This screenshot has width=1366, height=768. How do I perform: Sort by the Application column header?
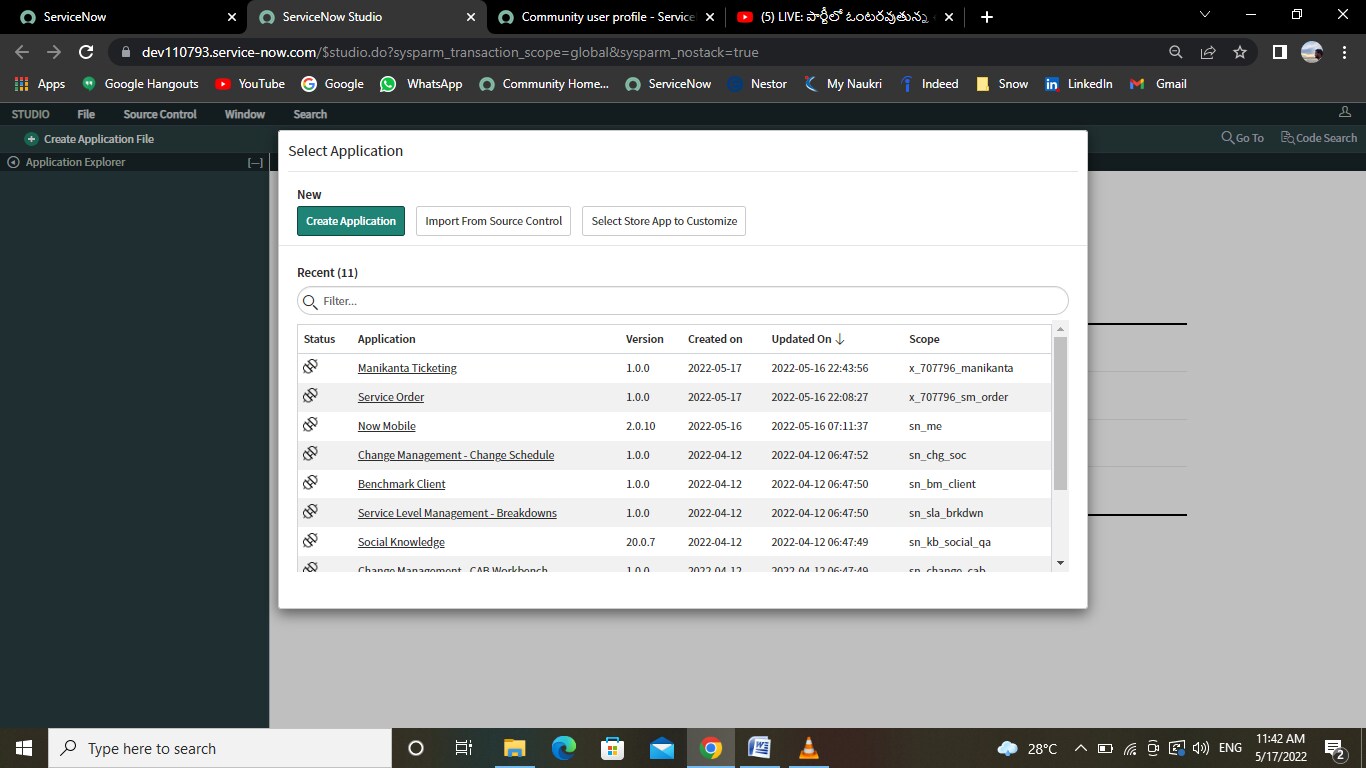coord(387,339)
